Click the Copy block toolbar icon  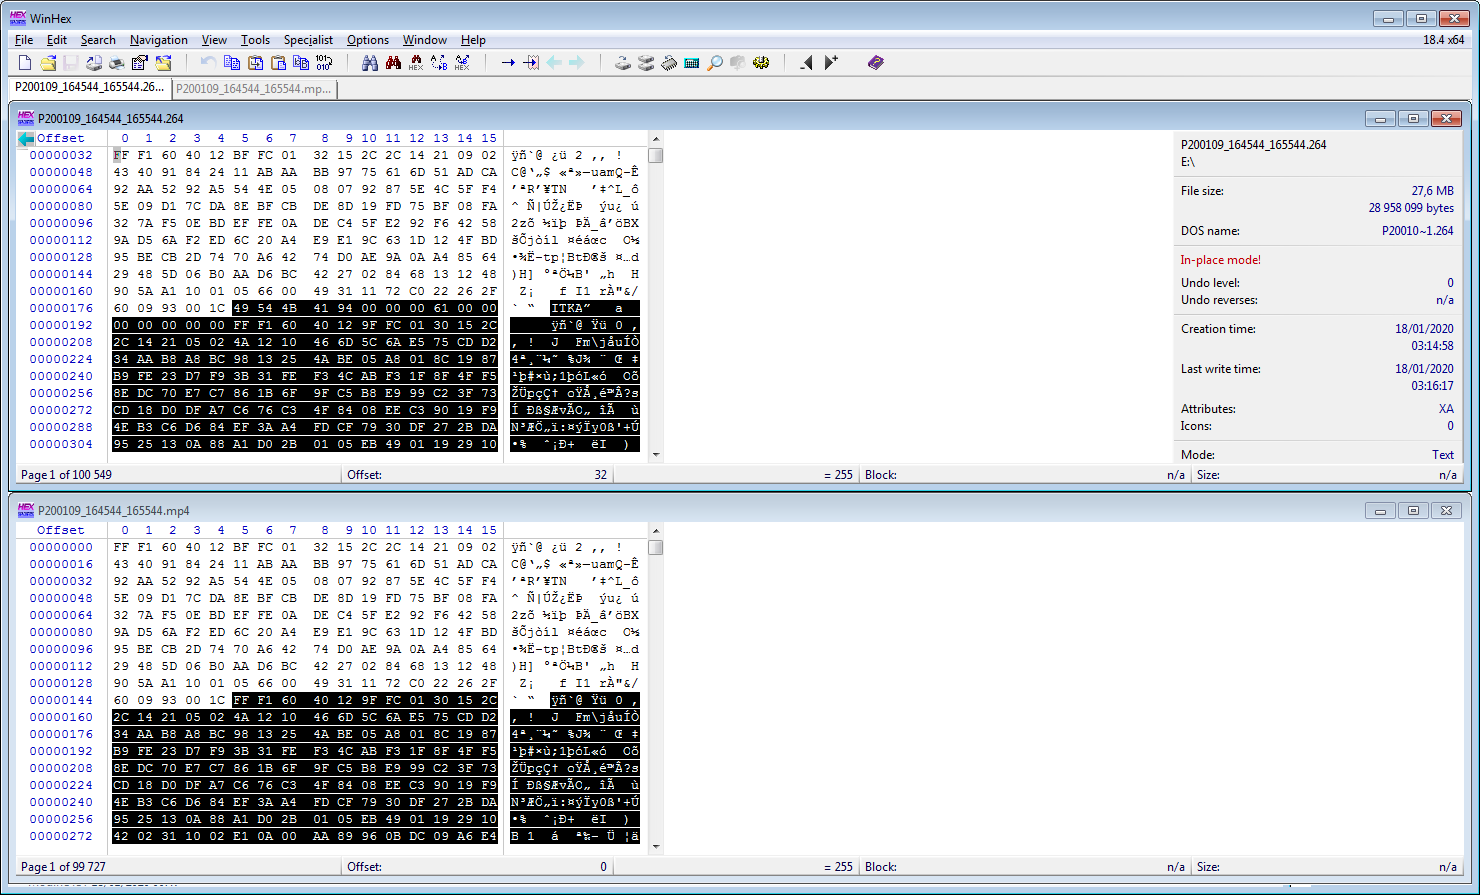pyautogui.click(x=232, y=63)
